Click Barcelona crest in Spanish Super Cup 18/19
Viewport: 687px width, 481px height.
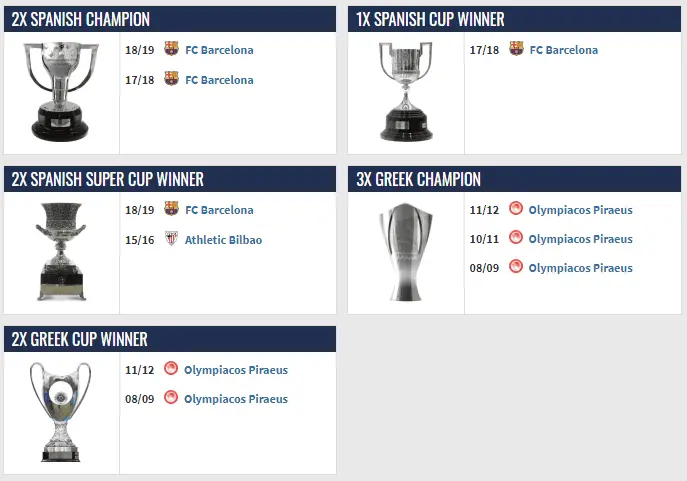coord(171,210)
